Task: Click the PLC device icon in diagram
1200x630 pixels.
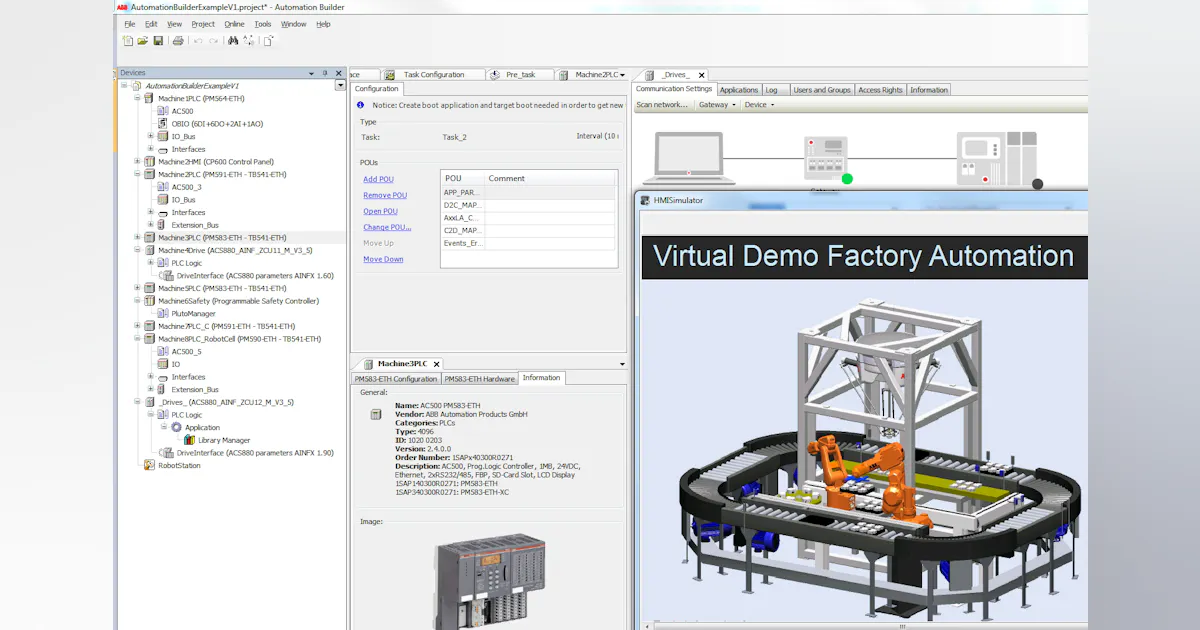Action: (x=997, y=157)
